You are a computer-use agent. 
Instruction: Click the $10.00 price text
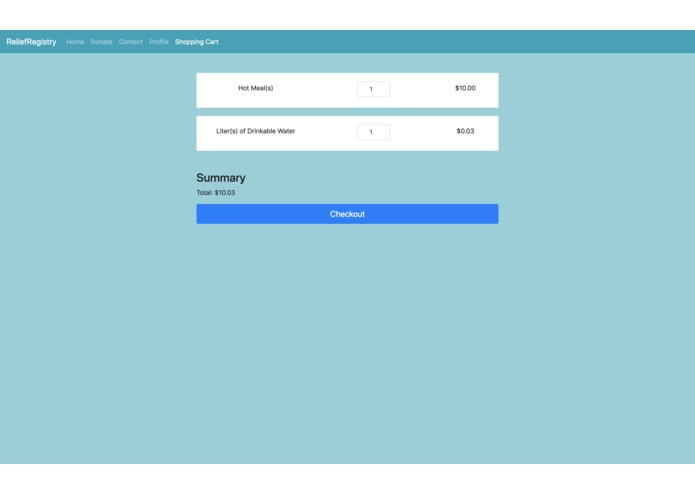click(x=465, y=88)
